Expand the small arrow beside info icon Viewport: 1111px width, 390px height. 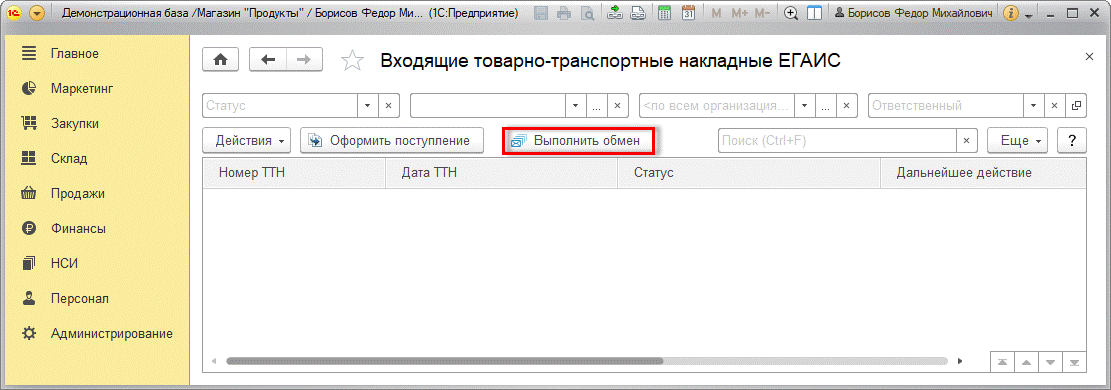point(1029,15)
